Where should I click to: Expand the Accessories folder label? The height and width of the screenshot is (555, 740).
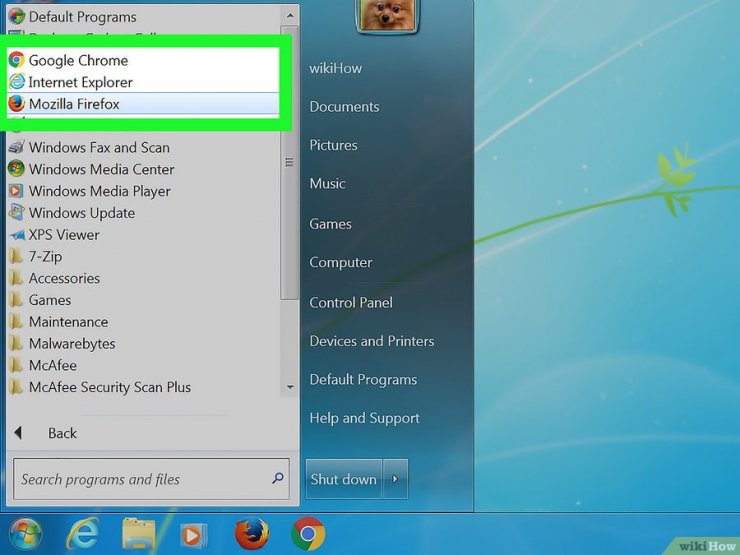(x=64, y=278)
